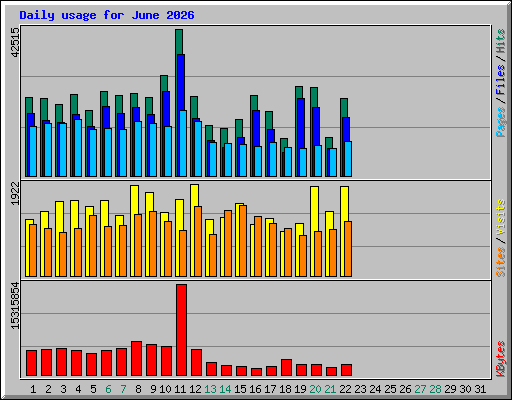This screenshot has width=512, height=400.
Task: Select green weekend day 21 label
Action: tap(330, 389)
